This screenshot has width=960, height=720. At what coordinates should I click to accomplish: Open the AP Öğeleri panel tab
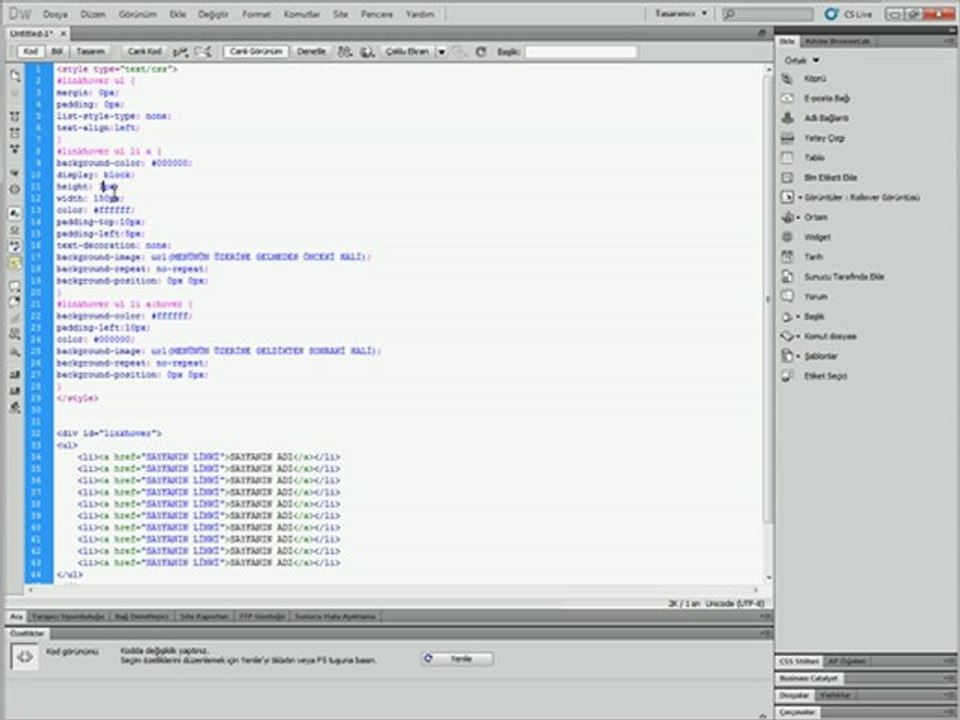pos(848,661)
